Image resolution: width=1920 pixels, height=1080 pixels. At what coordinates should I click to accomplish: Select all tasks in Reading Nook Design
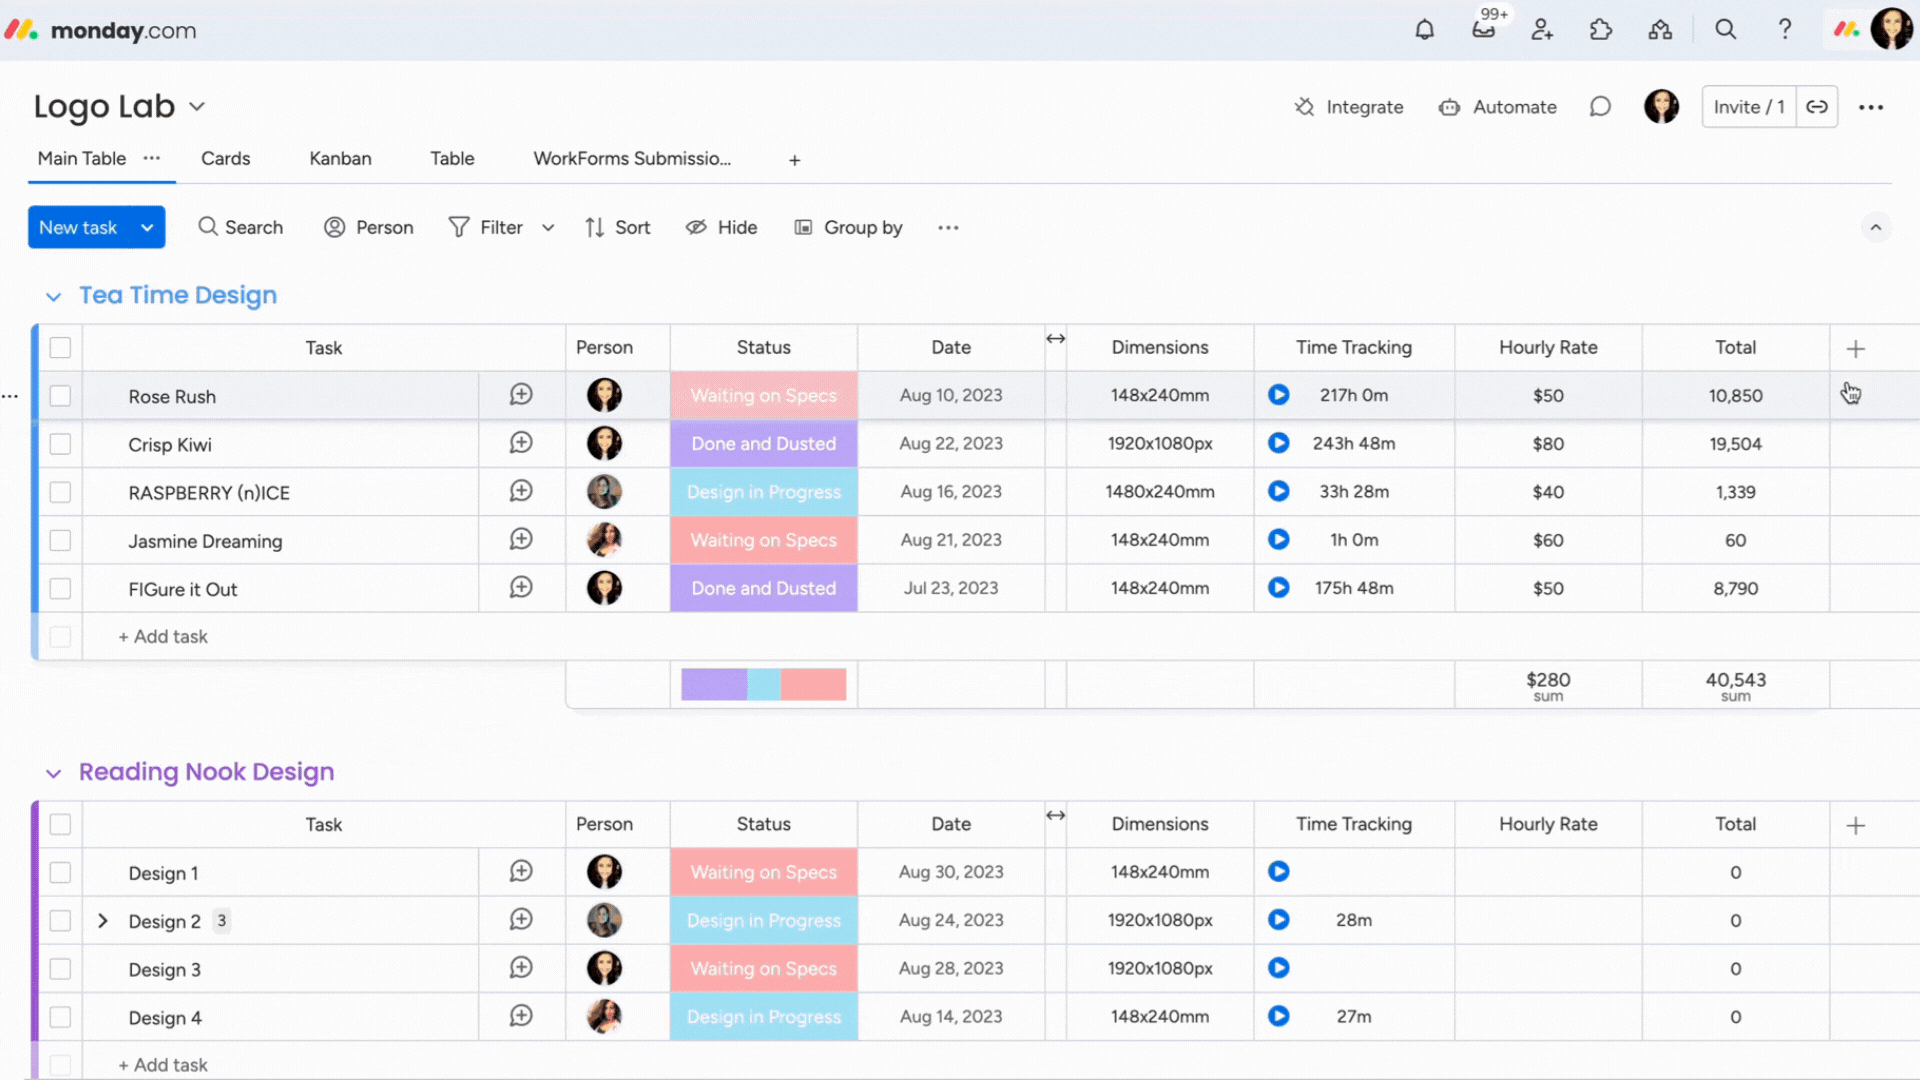[60, 825]
